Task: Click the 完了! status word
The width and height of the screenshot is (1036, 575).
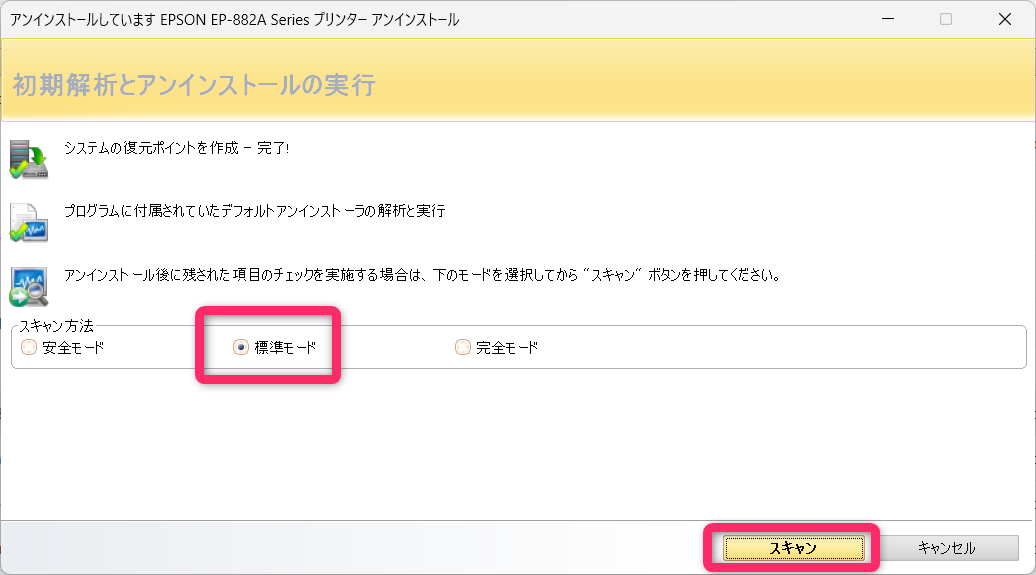Action: pos(270,147)
